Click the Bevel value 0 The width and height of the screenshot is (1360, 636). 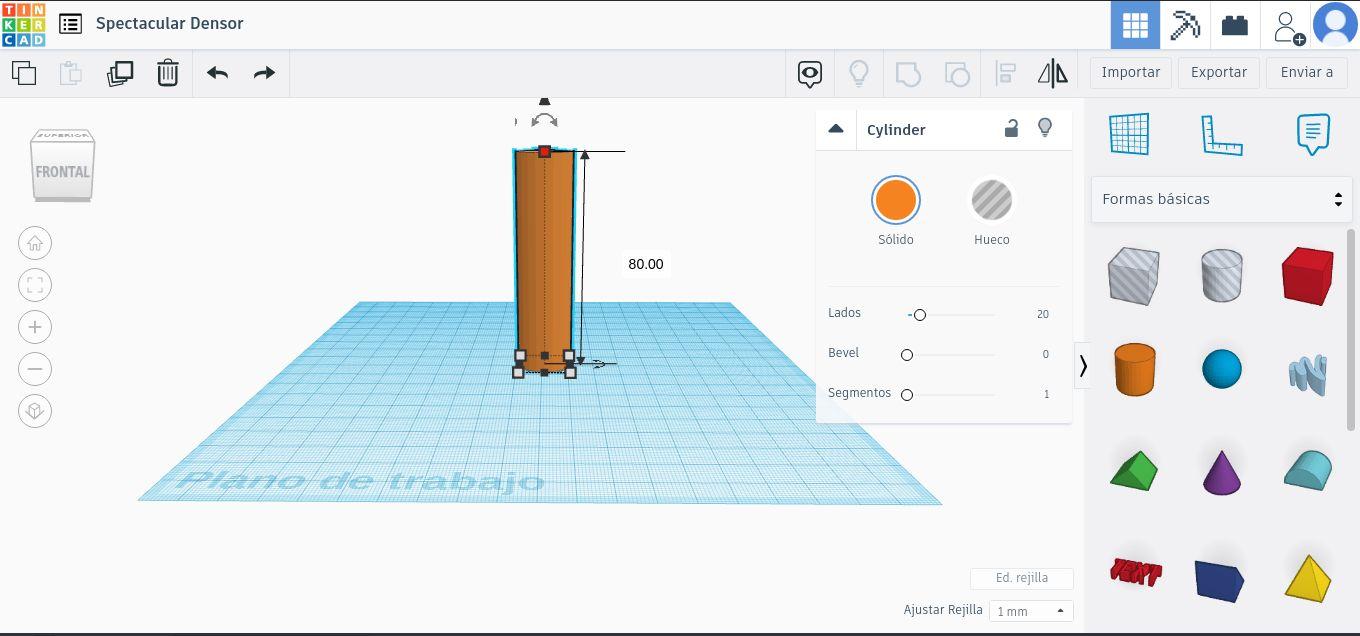(x=1046, y=354)
